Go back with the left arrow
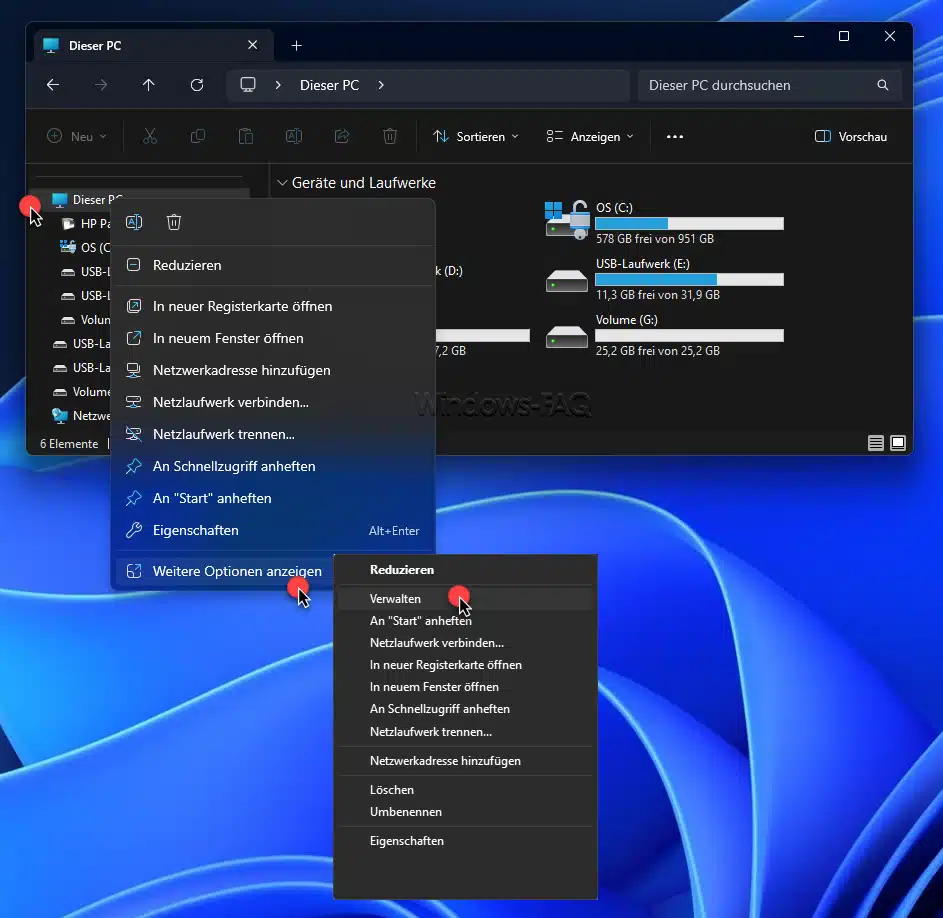This screenshot has height=918, width=943. coord(53,85)
